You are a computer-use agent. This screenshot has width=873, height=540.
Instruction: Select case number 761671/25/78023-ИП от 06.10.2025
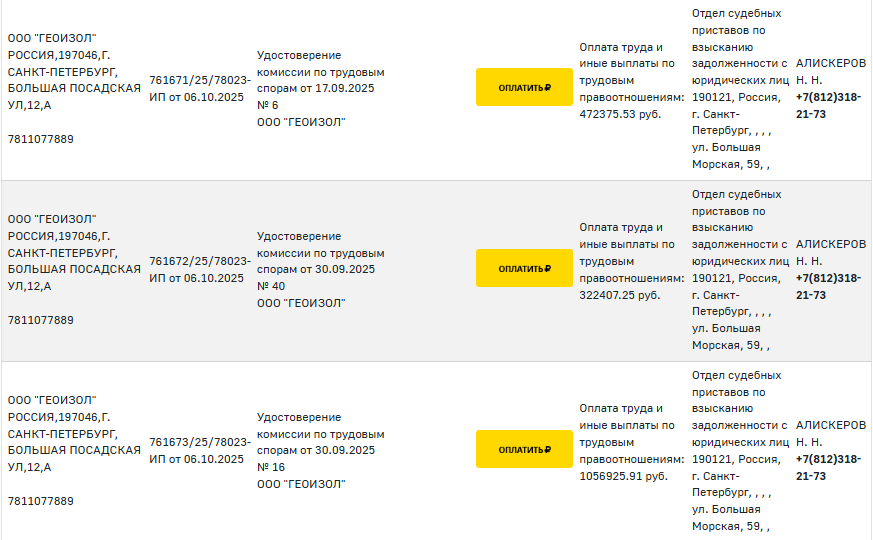[200, 88]
